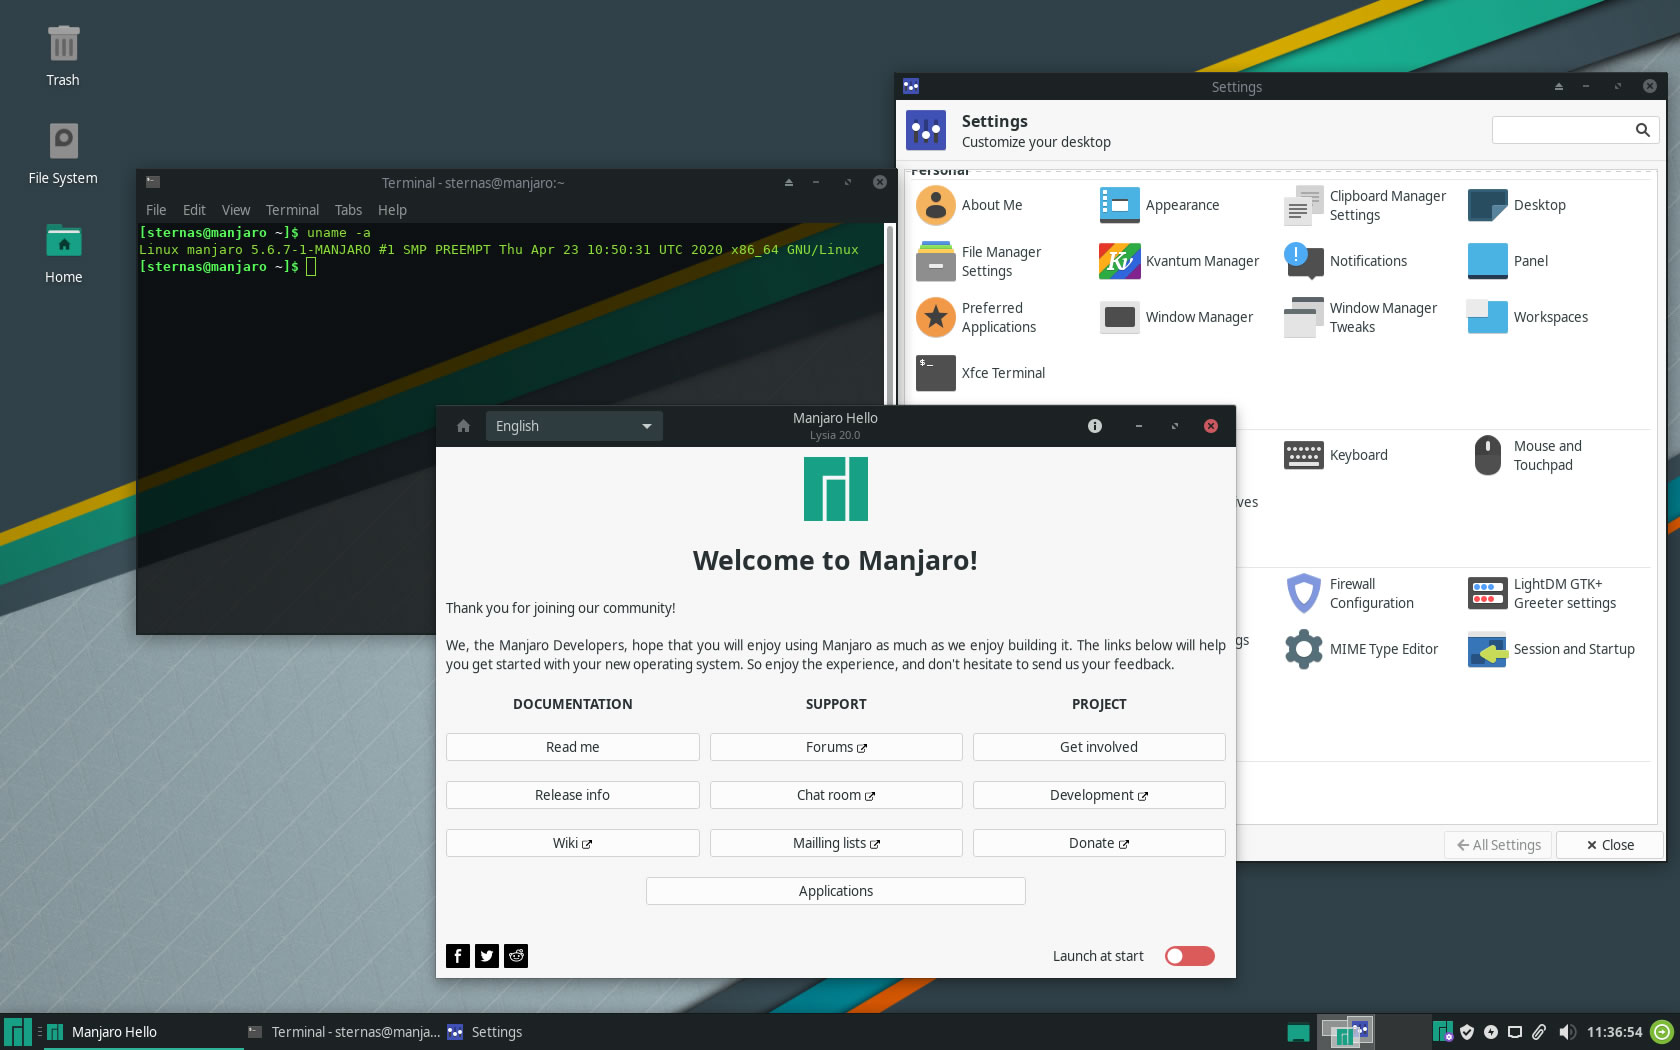Open LightDM GTK+ Greeter settings

pos(1542,593)
